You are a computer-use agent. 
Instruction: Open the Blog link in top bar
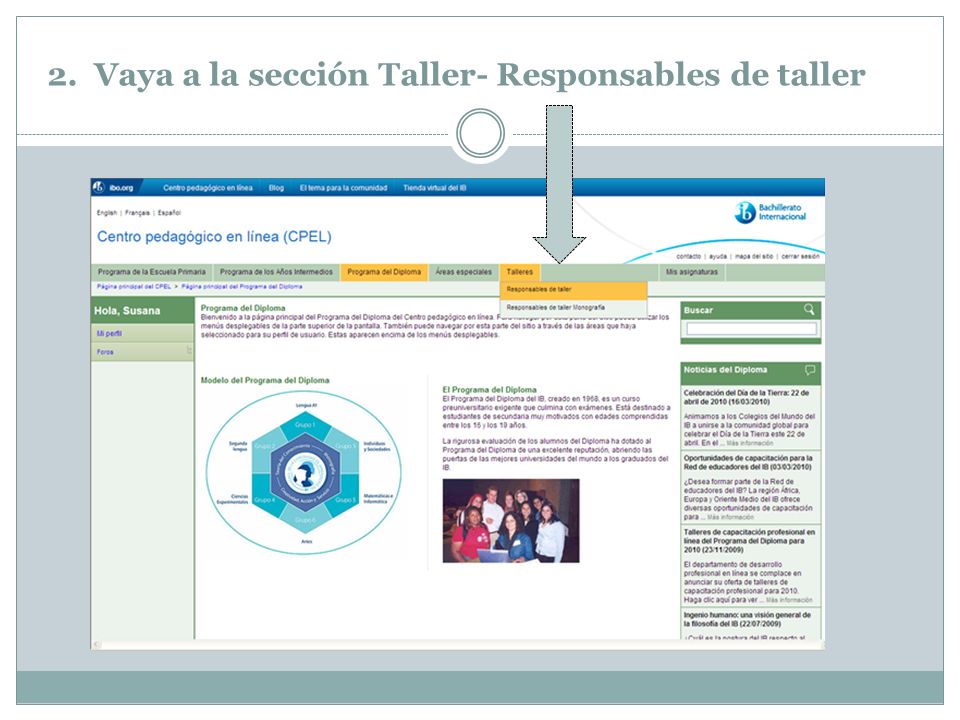point(276,188)
